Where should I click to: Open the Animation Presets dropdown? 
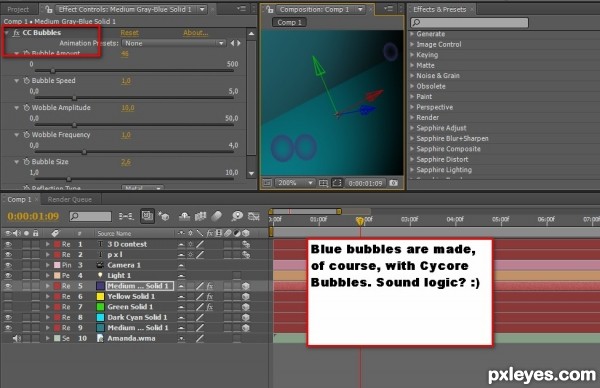tap(173, 43)
